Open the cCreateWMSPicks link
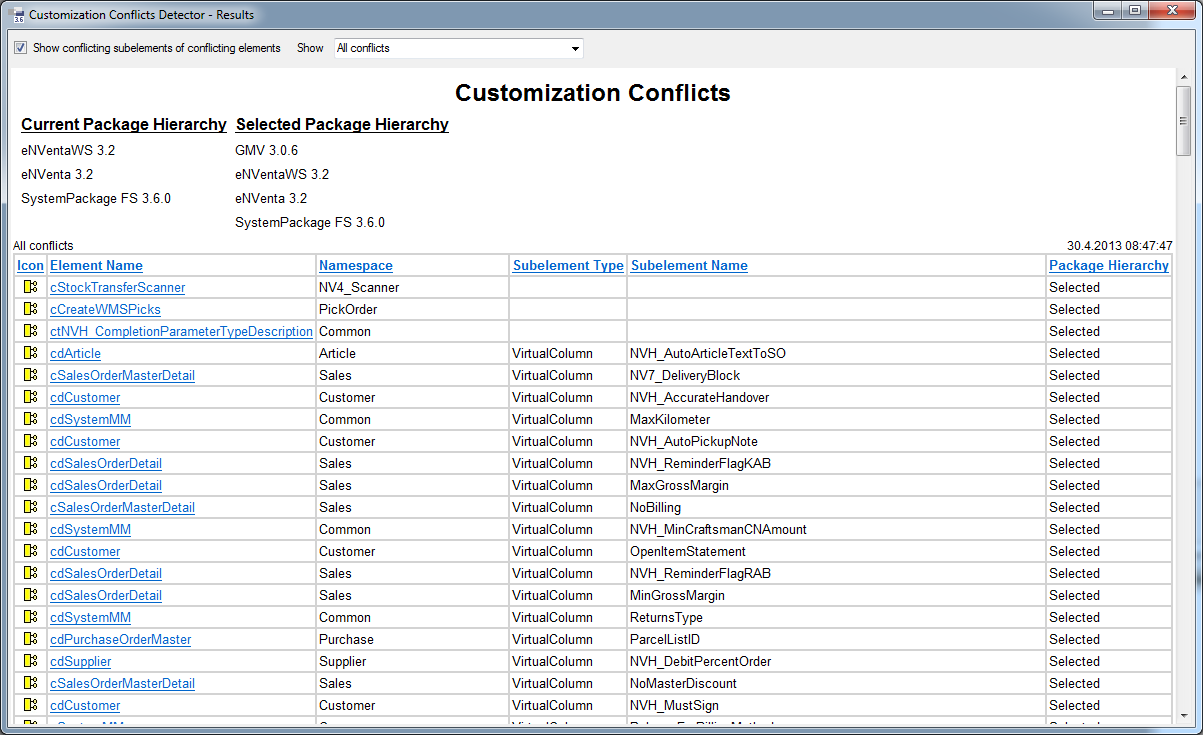 [x=105, y=309]
